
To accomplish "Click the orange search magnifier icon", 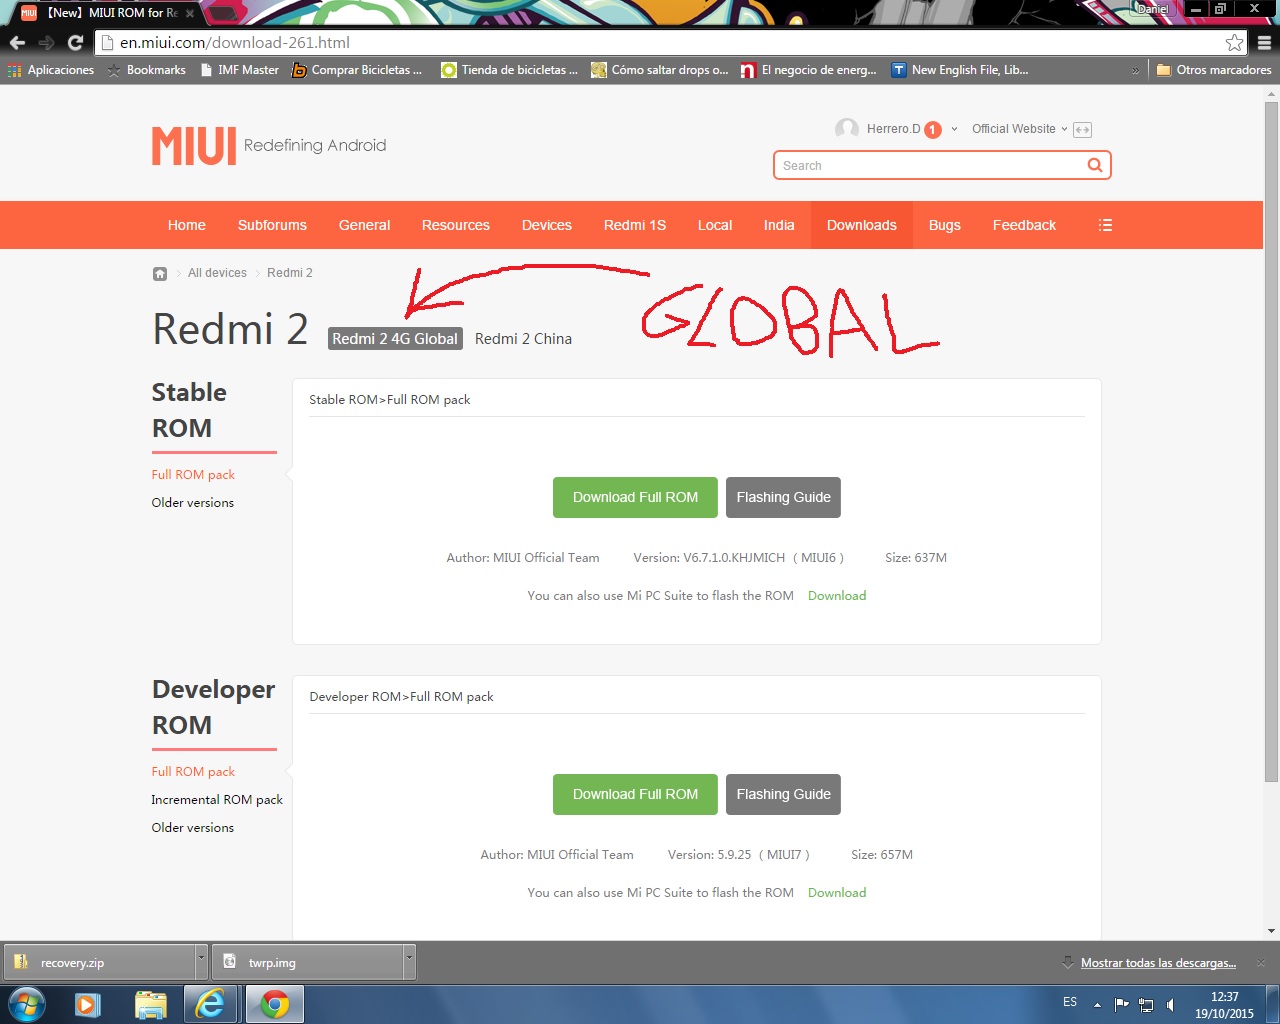I will (x=1095, y=165).
